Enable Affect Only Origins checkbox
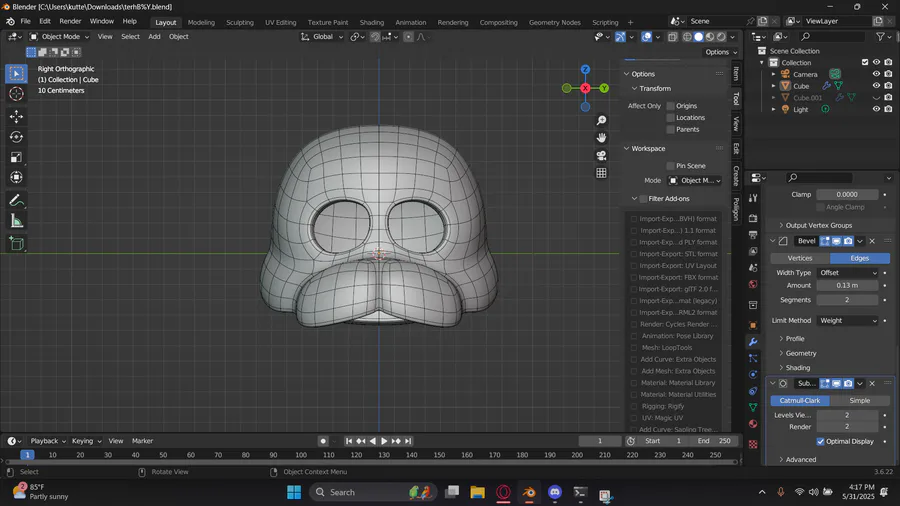The image size is (900, 506). 670,106
